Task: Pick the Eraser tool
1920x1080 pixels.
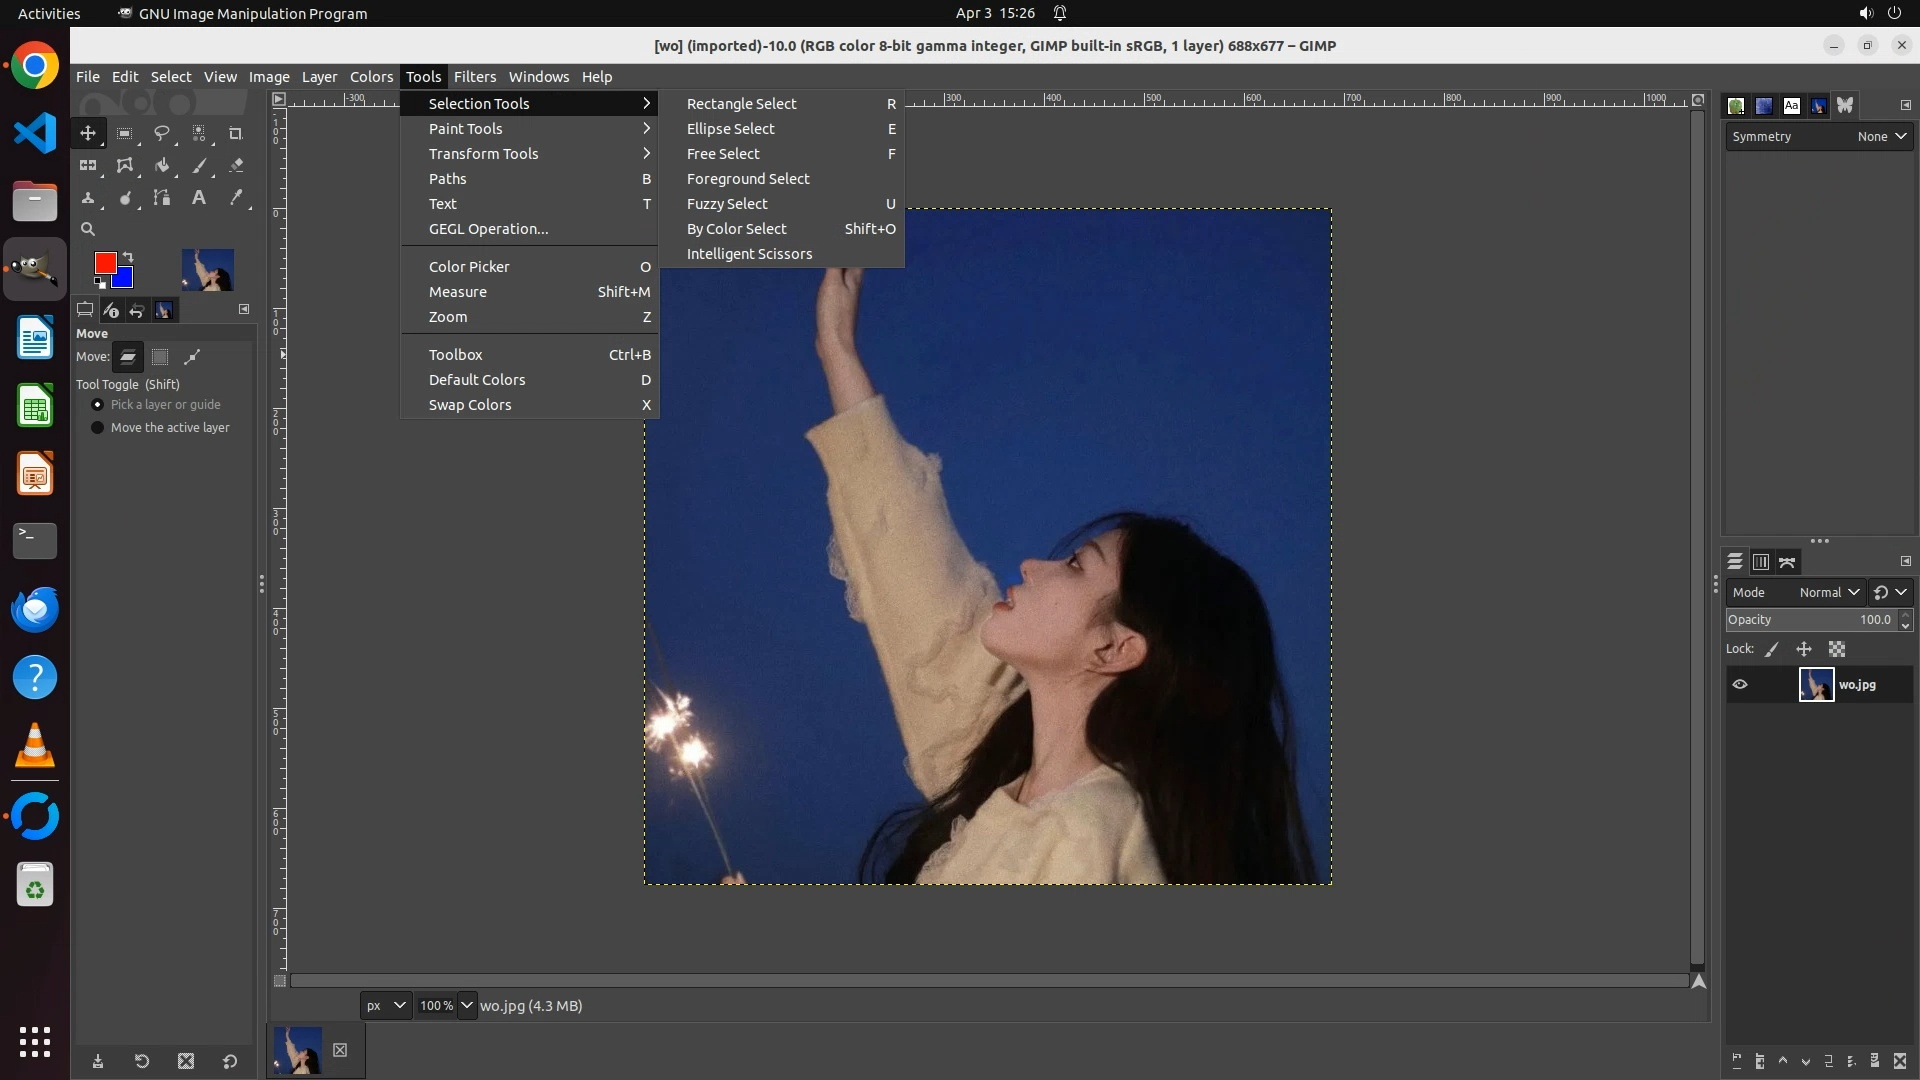Action: click(x=236, y=166)
